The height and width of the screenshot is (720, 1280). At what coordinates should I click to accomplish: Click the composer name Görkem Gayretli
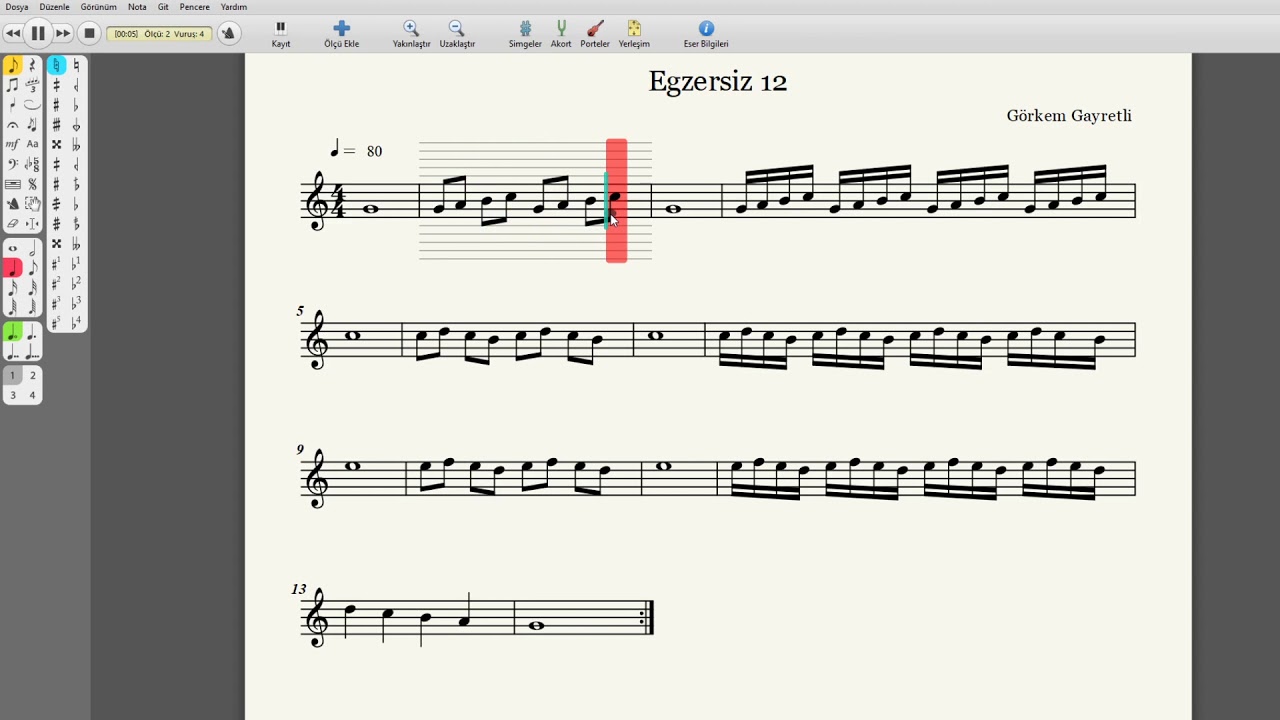[1069, 116]
